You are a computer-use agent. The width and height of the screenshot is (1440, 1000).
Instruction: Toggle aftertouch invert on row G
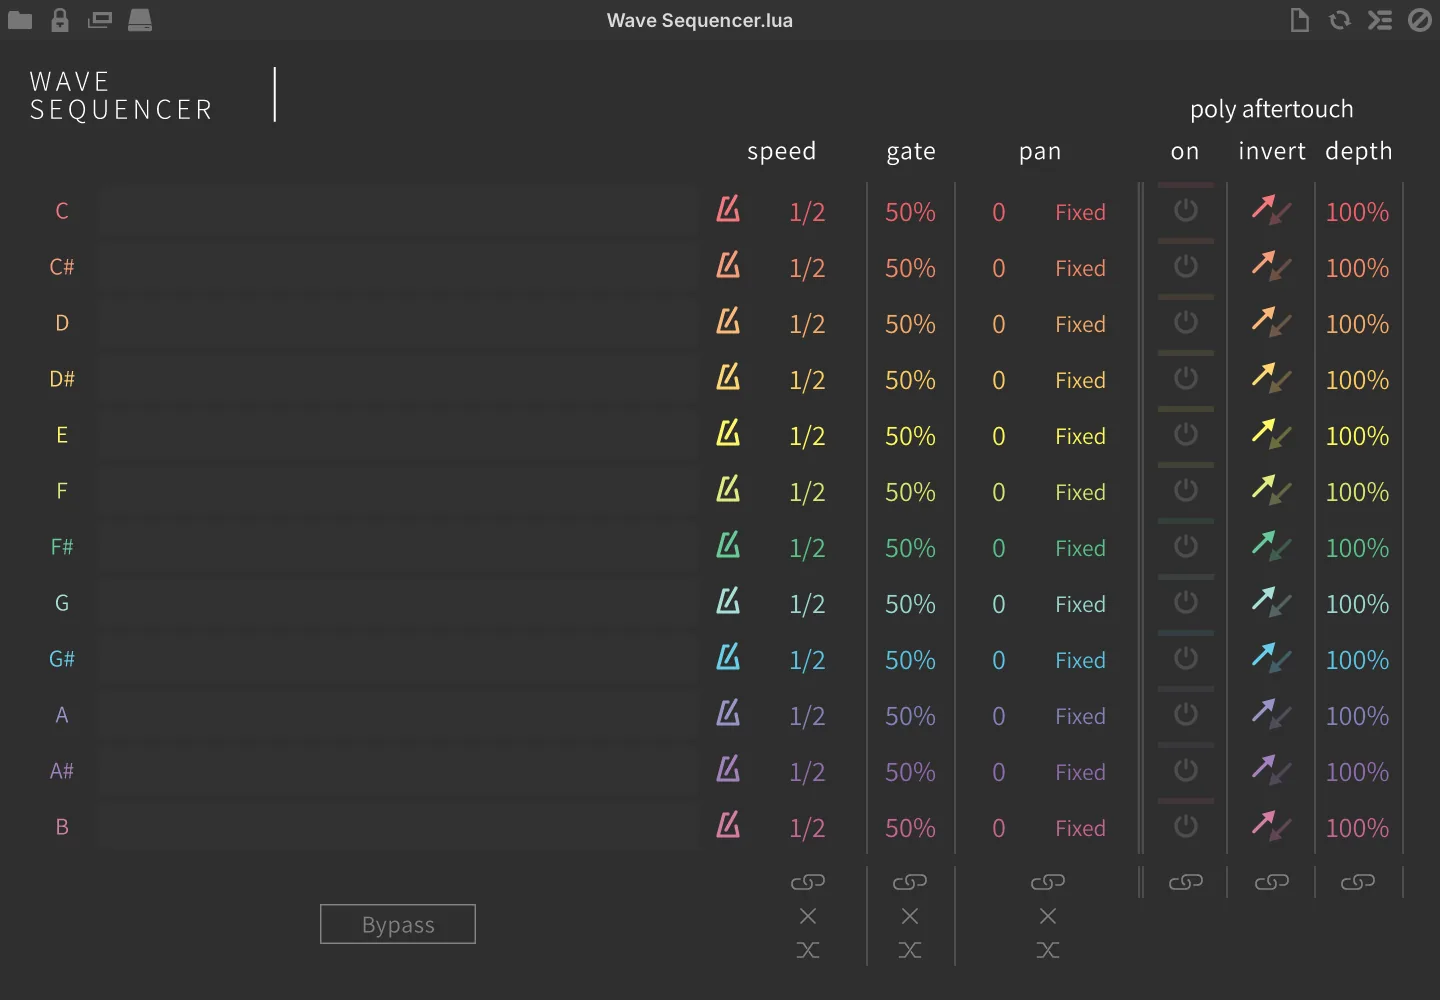point(1271,602)
